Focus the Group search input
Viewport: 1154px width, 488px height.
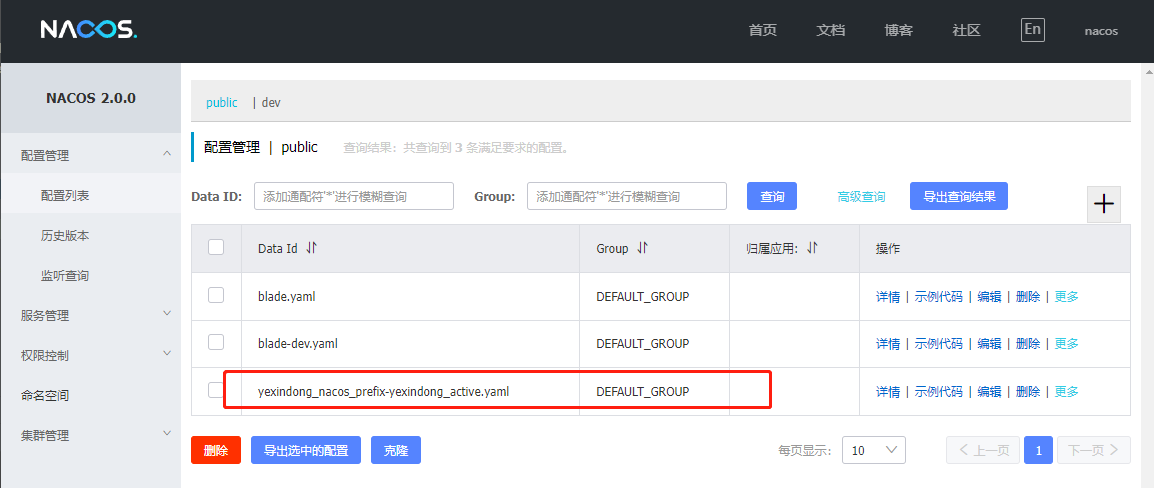pos(627,197)
